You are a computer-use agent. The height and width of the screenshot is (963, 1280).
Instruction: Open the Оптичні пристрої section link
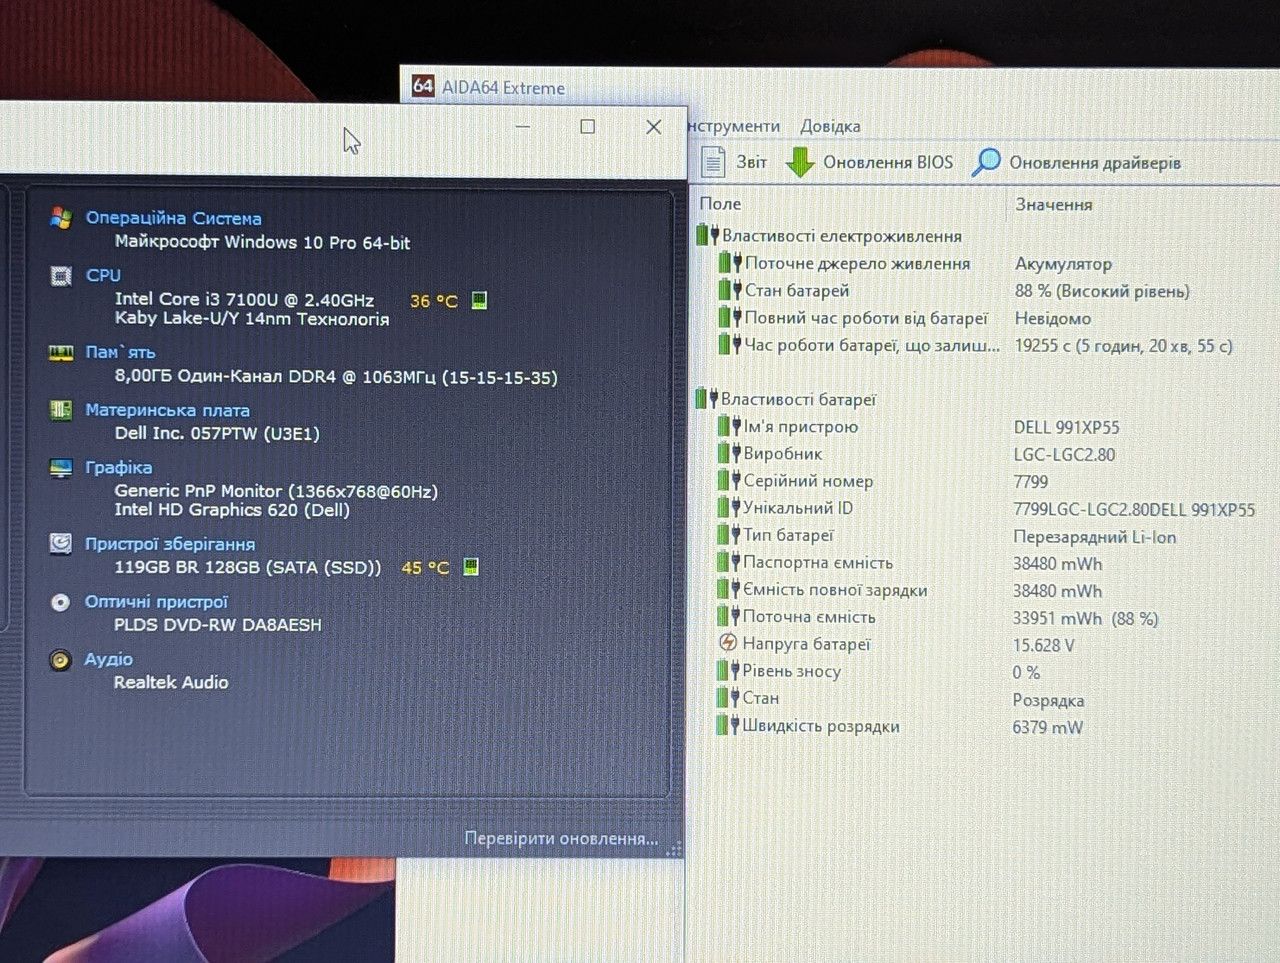[x=156, y=602]
